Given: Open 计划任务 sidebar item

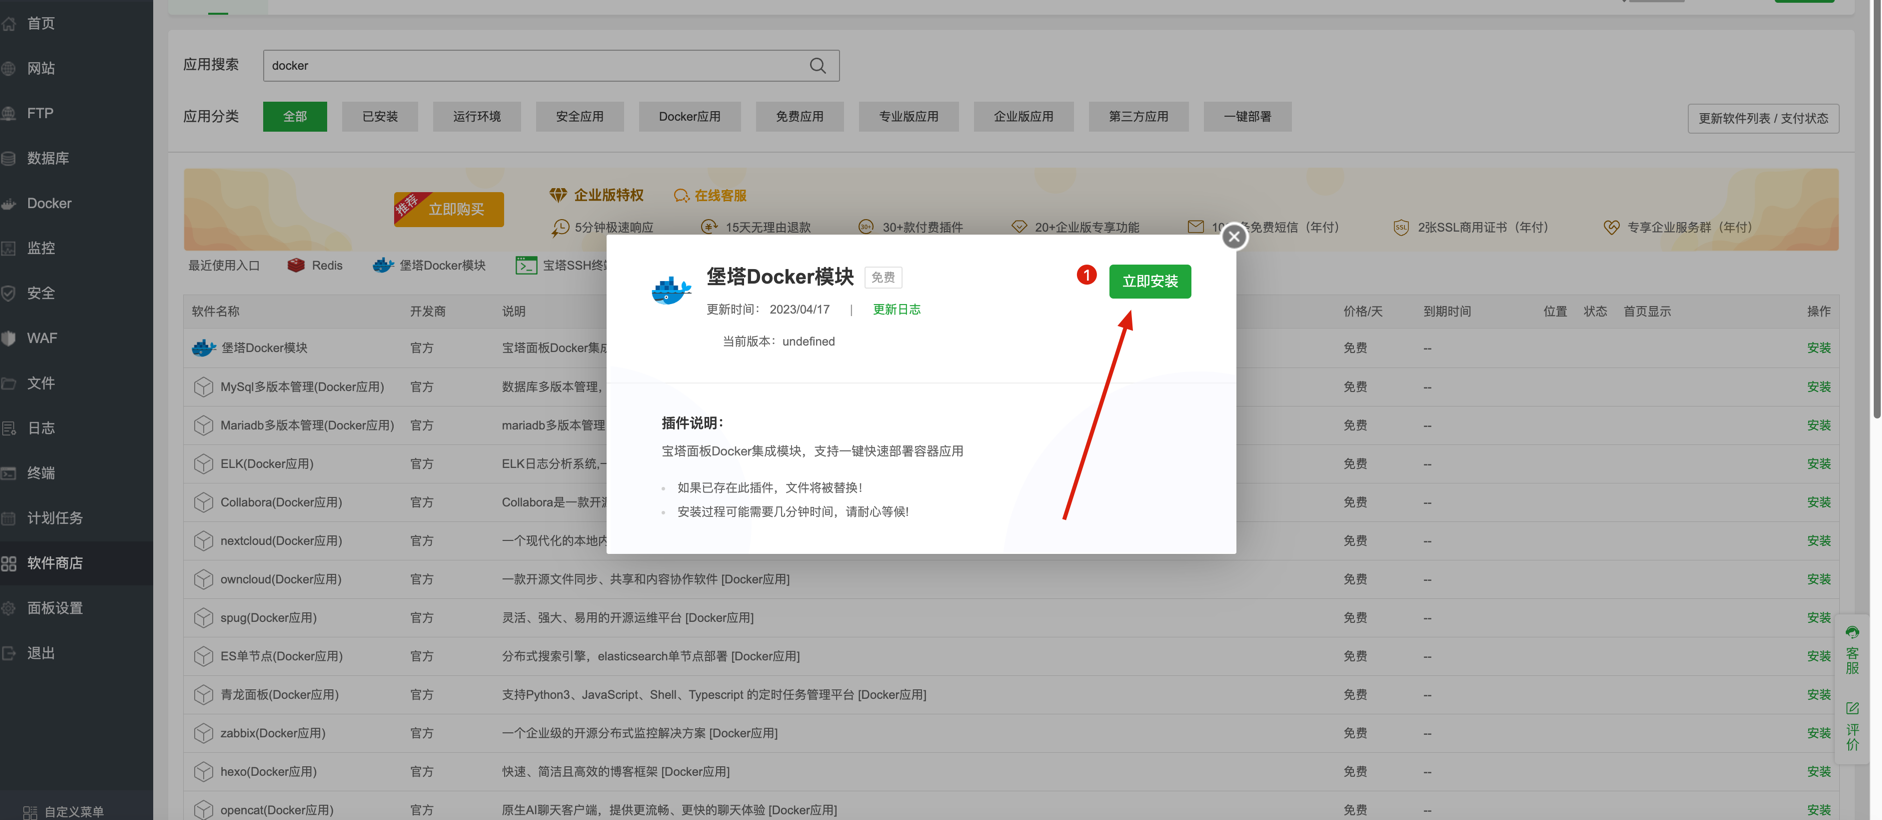Looking at the screenshot, I should [x=76, y=518].
